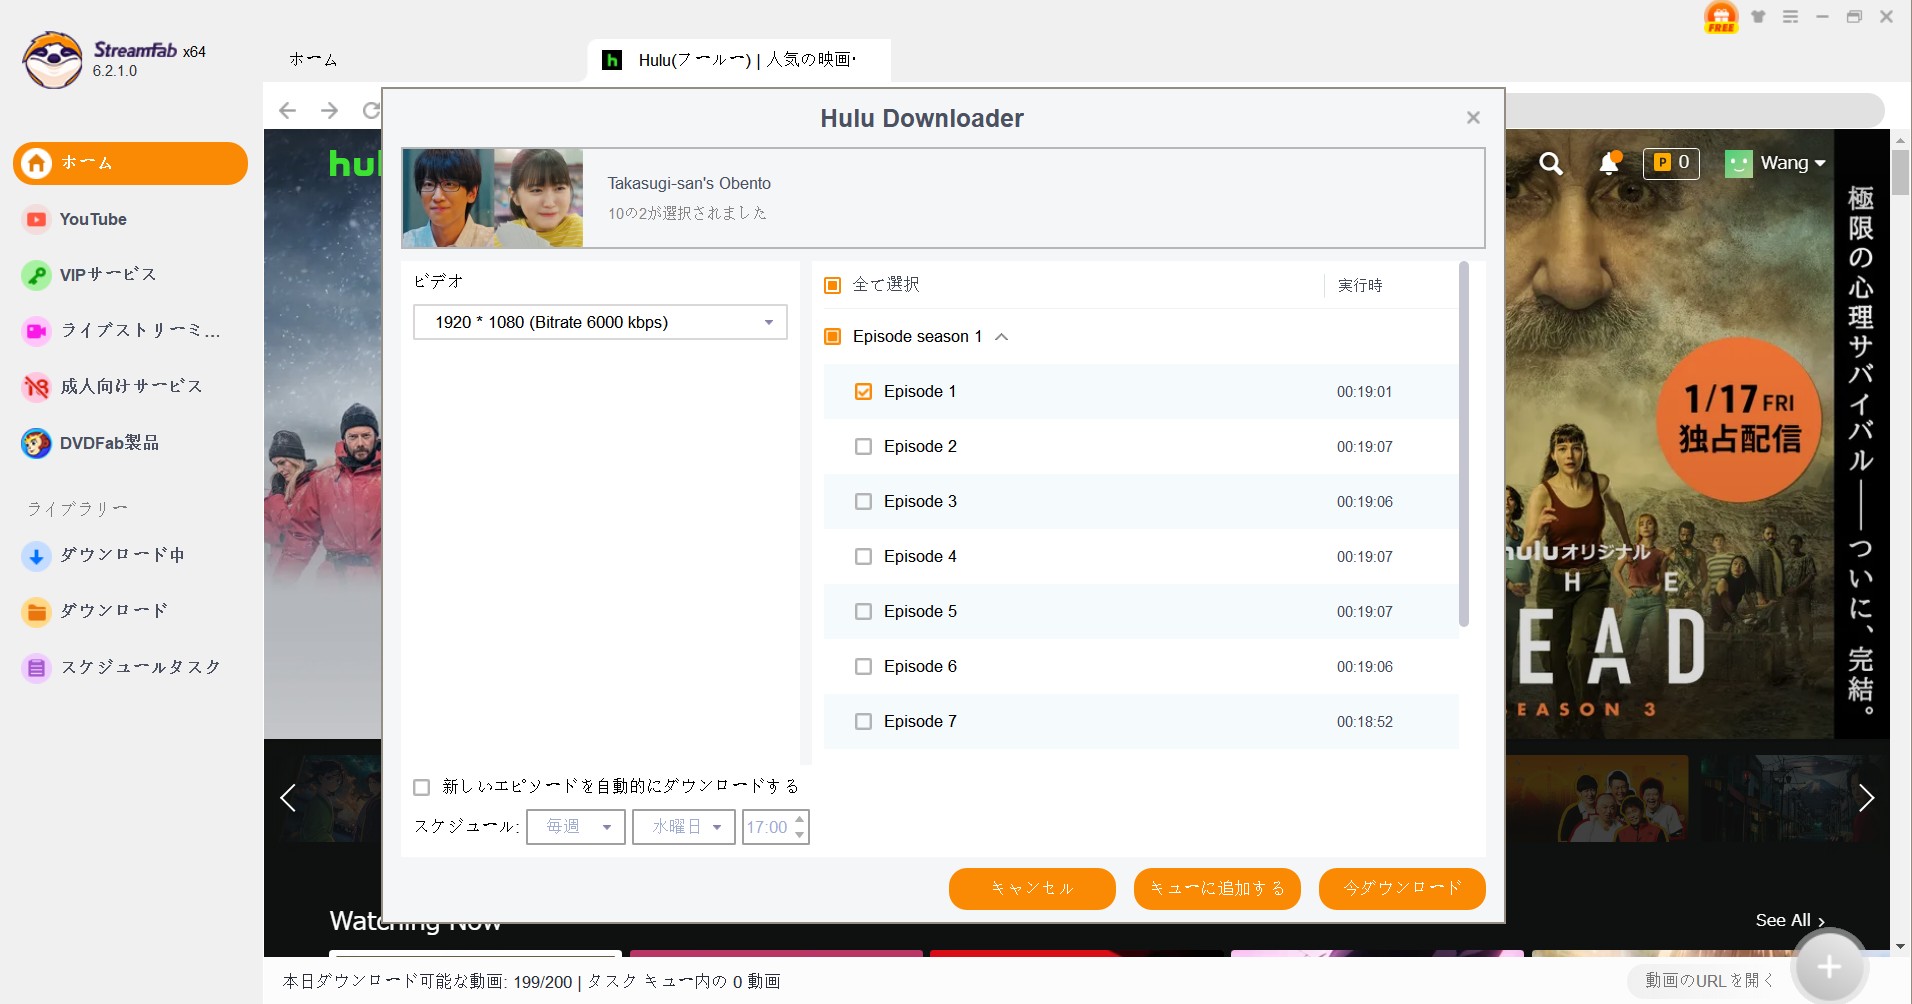Toggle the 全て選択 checkbox
Viewport: 1912px width, 1004px height.
click(x=832, y=286)
